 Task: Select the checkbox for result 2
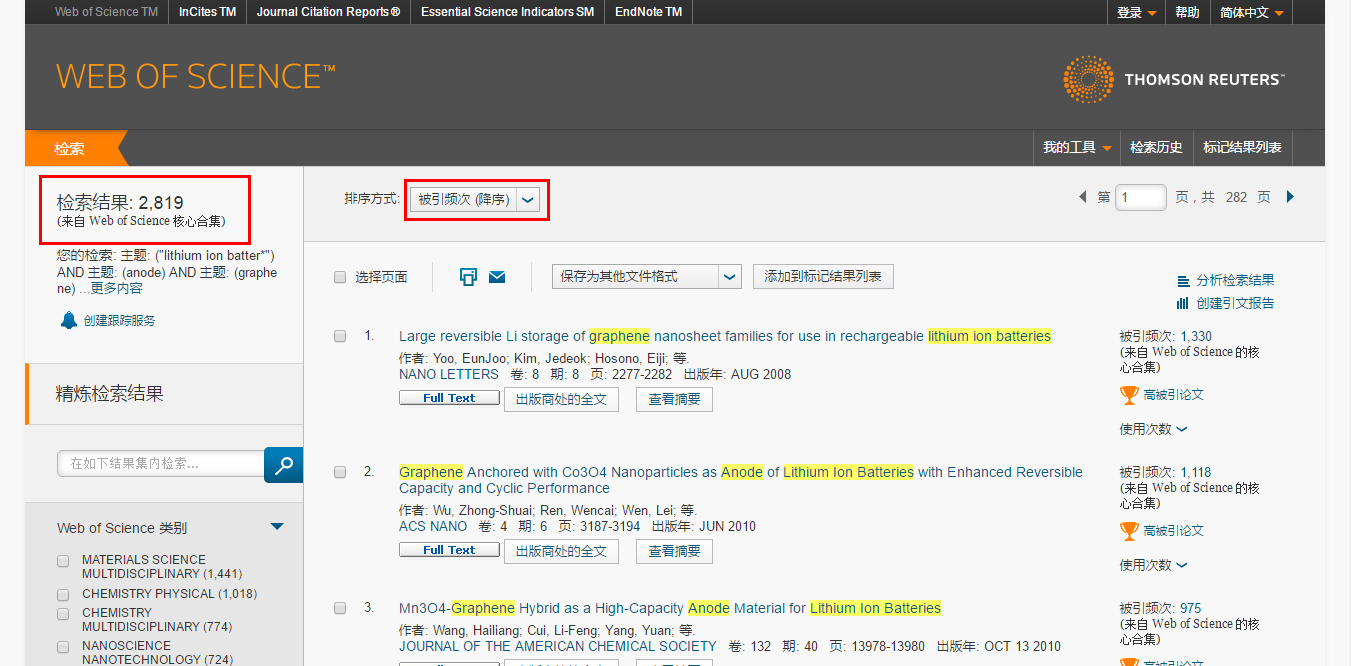click(339, 472)
